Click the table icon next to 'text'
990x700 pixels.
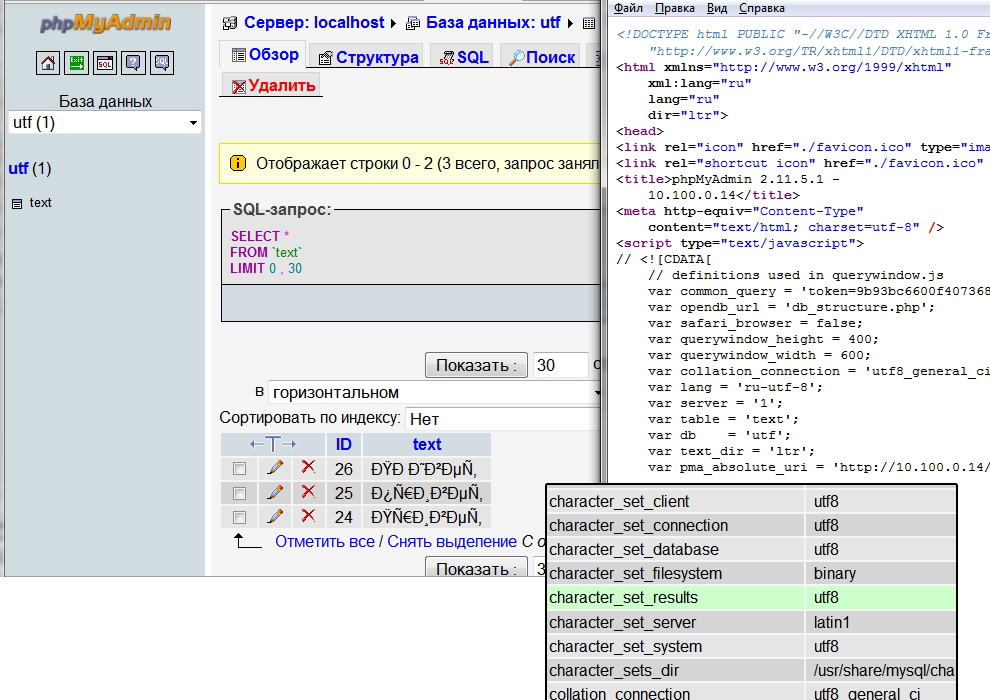pos(16,203)
